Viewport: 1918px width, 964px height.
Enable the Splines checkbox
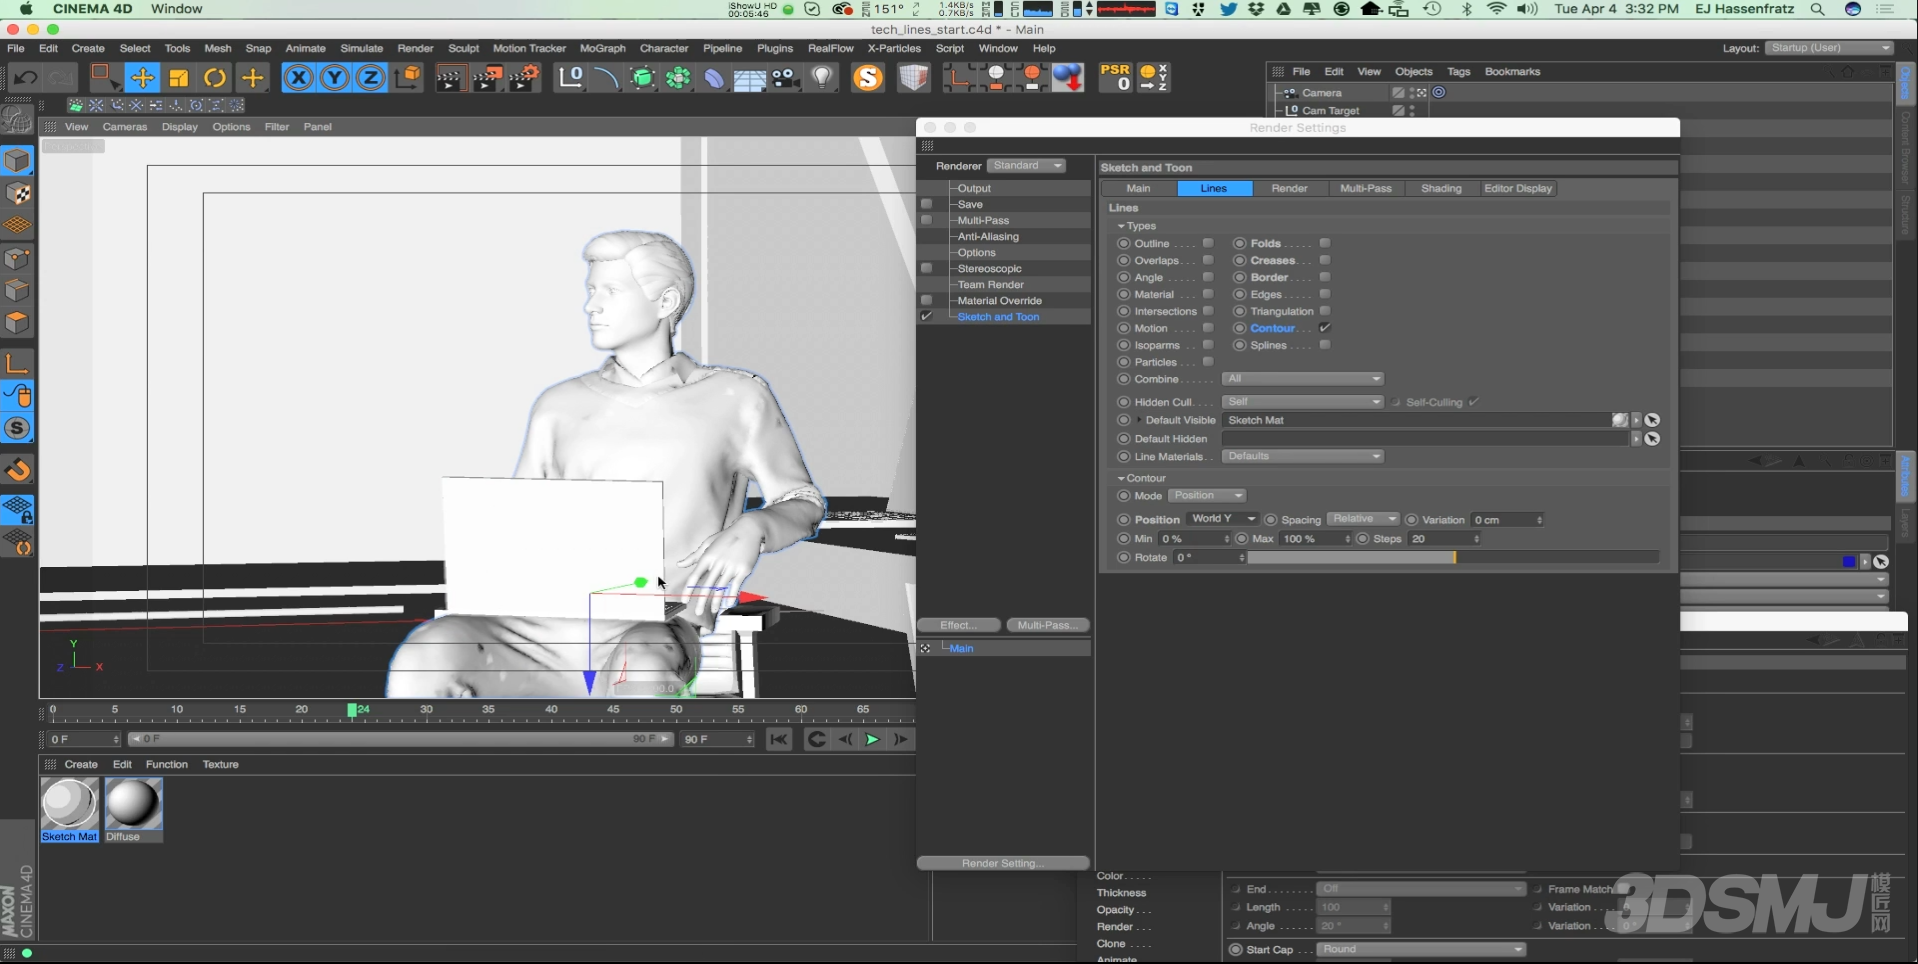[x=1325, y=345]
